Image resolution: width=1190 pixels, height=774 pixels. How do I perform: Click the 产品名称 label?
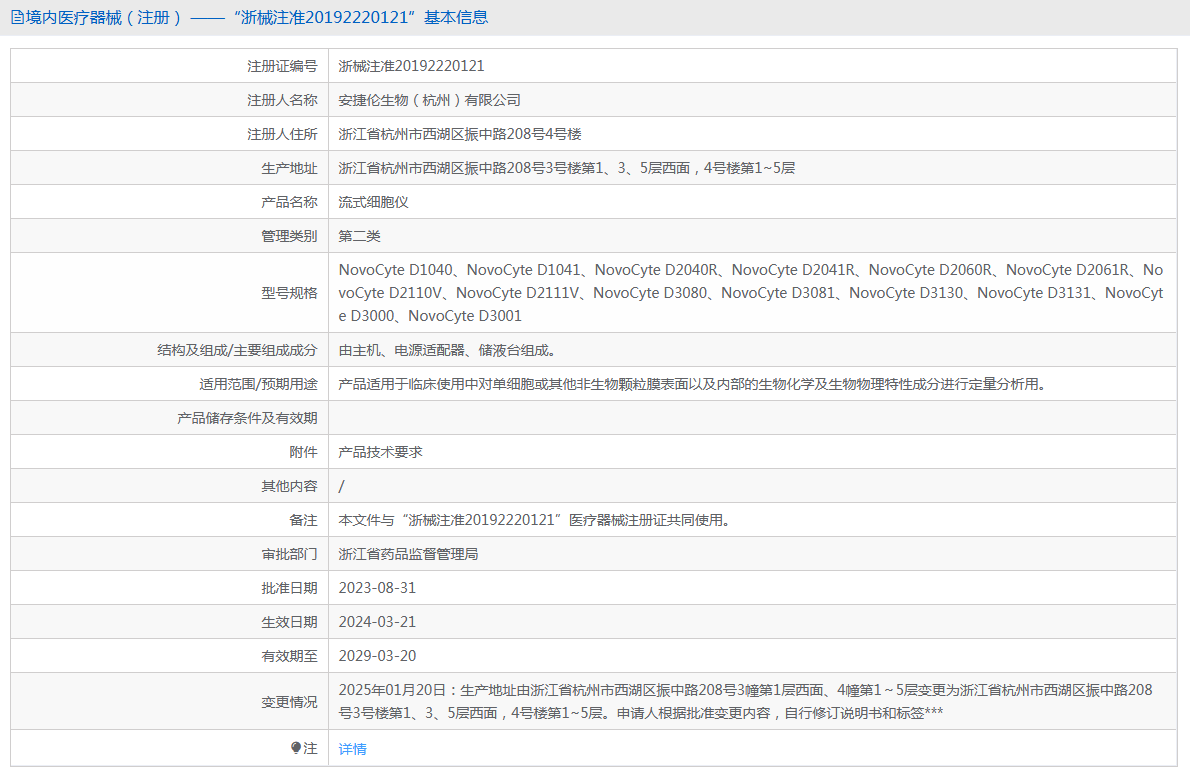coord(289,202)
